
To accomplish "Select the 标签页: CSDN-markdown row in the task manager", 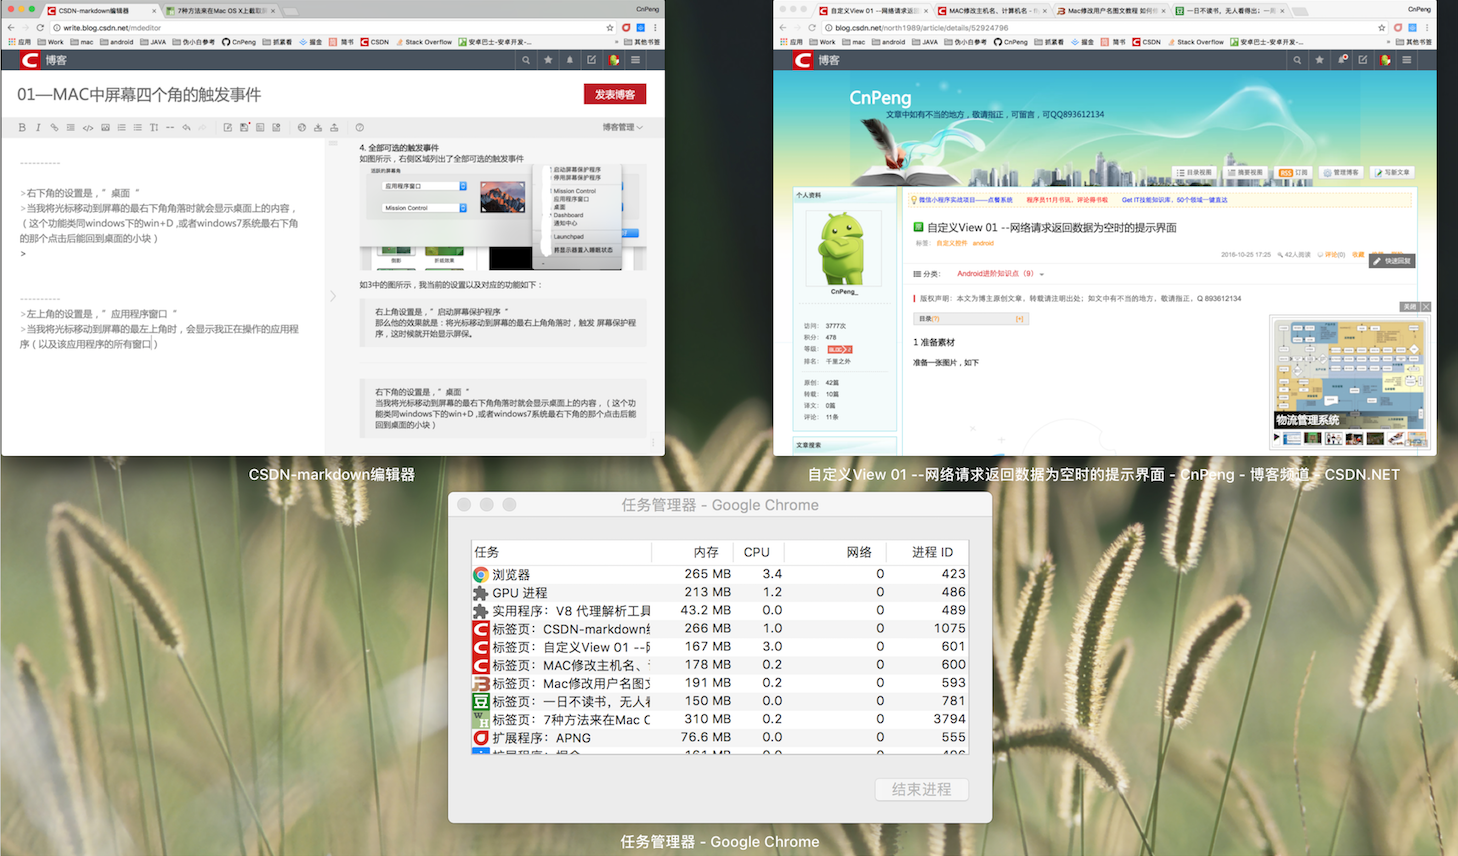I will (x=720, y=628).
